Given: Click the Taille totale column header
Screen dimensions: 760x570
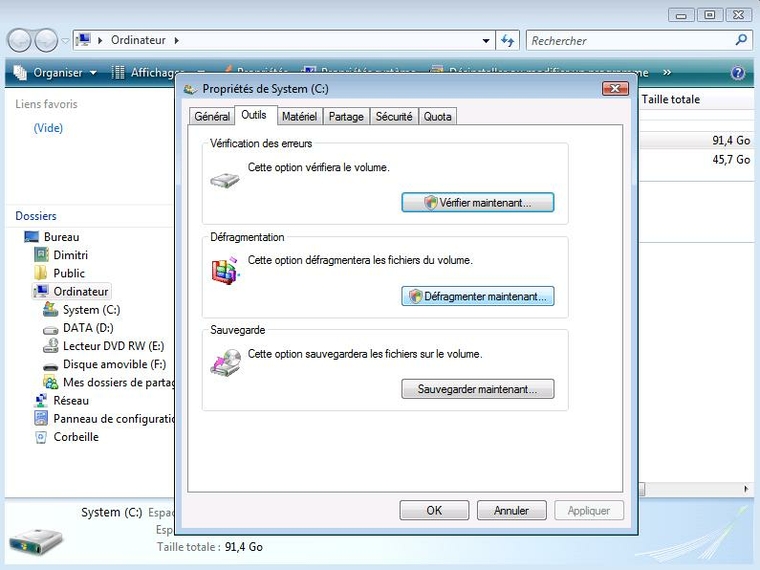Looking at the screenshot, I should (x=671, y=99).
